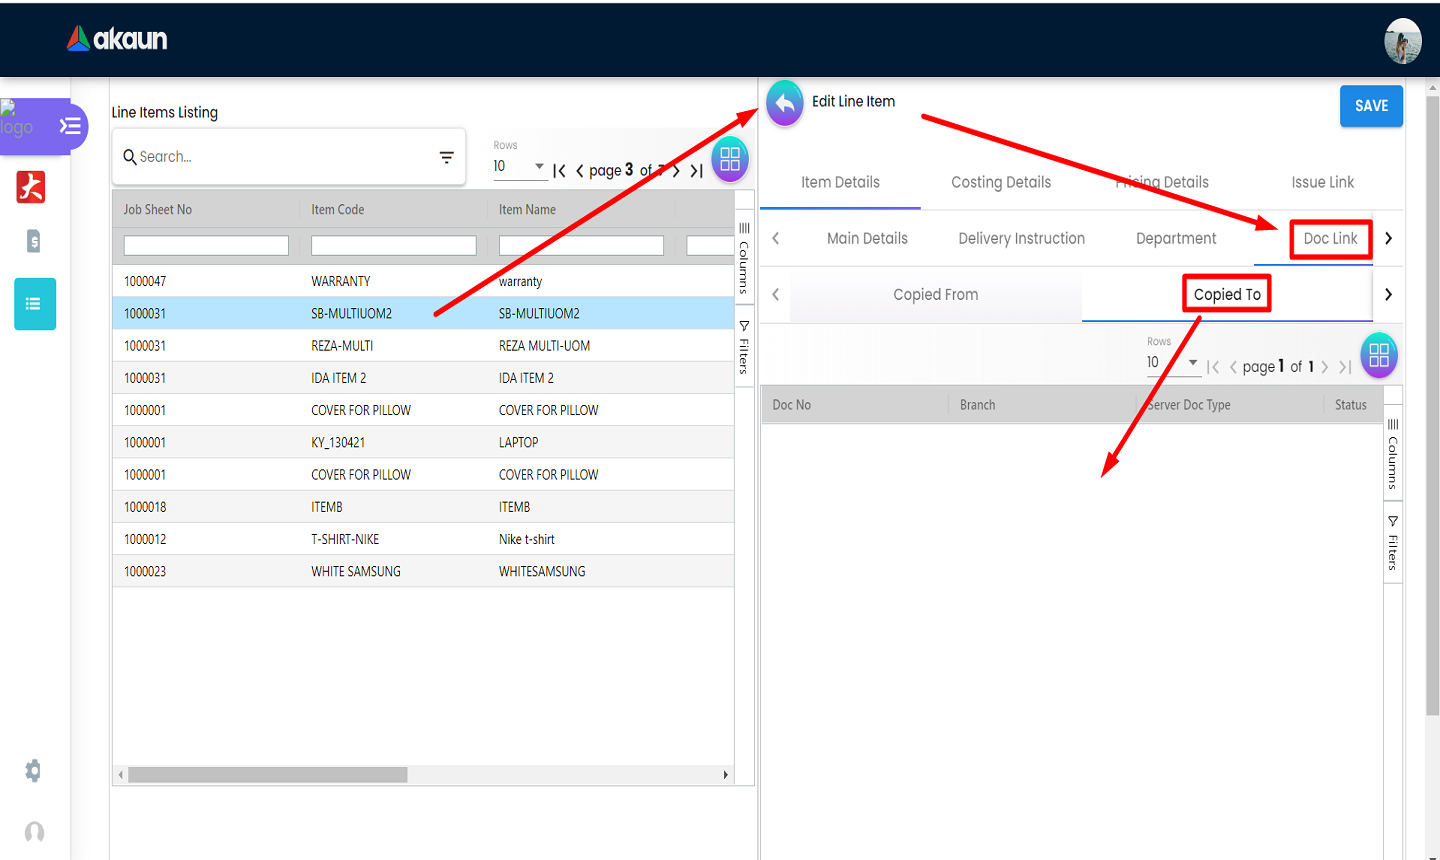Open the Rows dropdown in Copied To panel
Viewport: 1440px width, 860px height.
(1172, 363)
